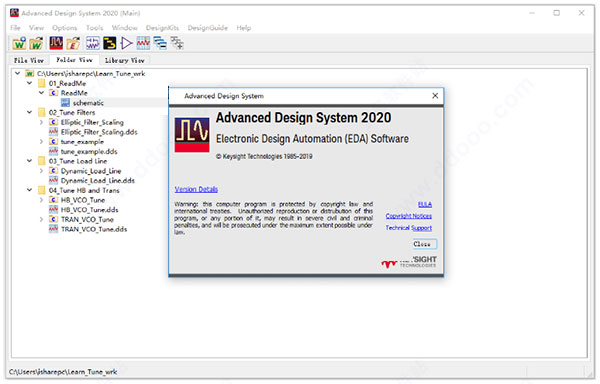Select the 03_Tune Load Line folder name
Viewport: 600px width, 384px height.
tap(78, 161)
